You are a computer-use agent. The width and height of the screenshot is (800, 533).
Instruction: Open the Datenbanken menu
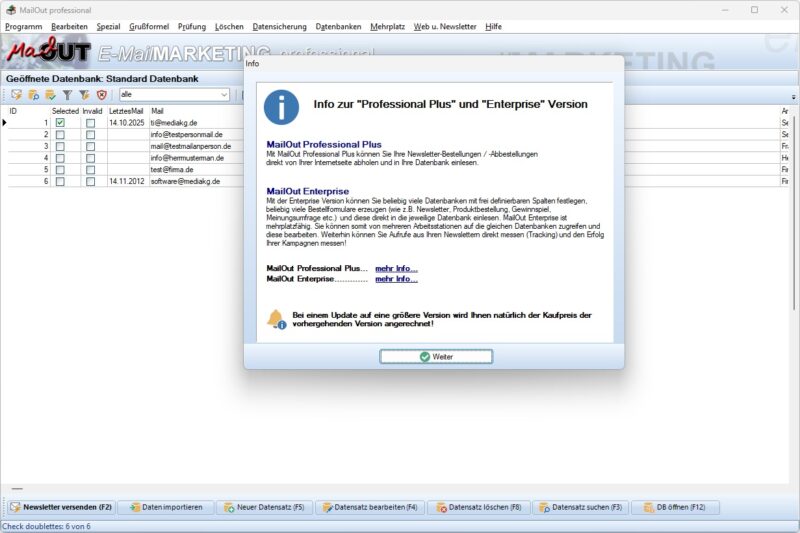tap(338, 27)
